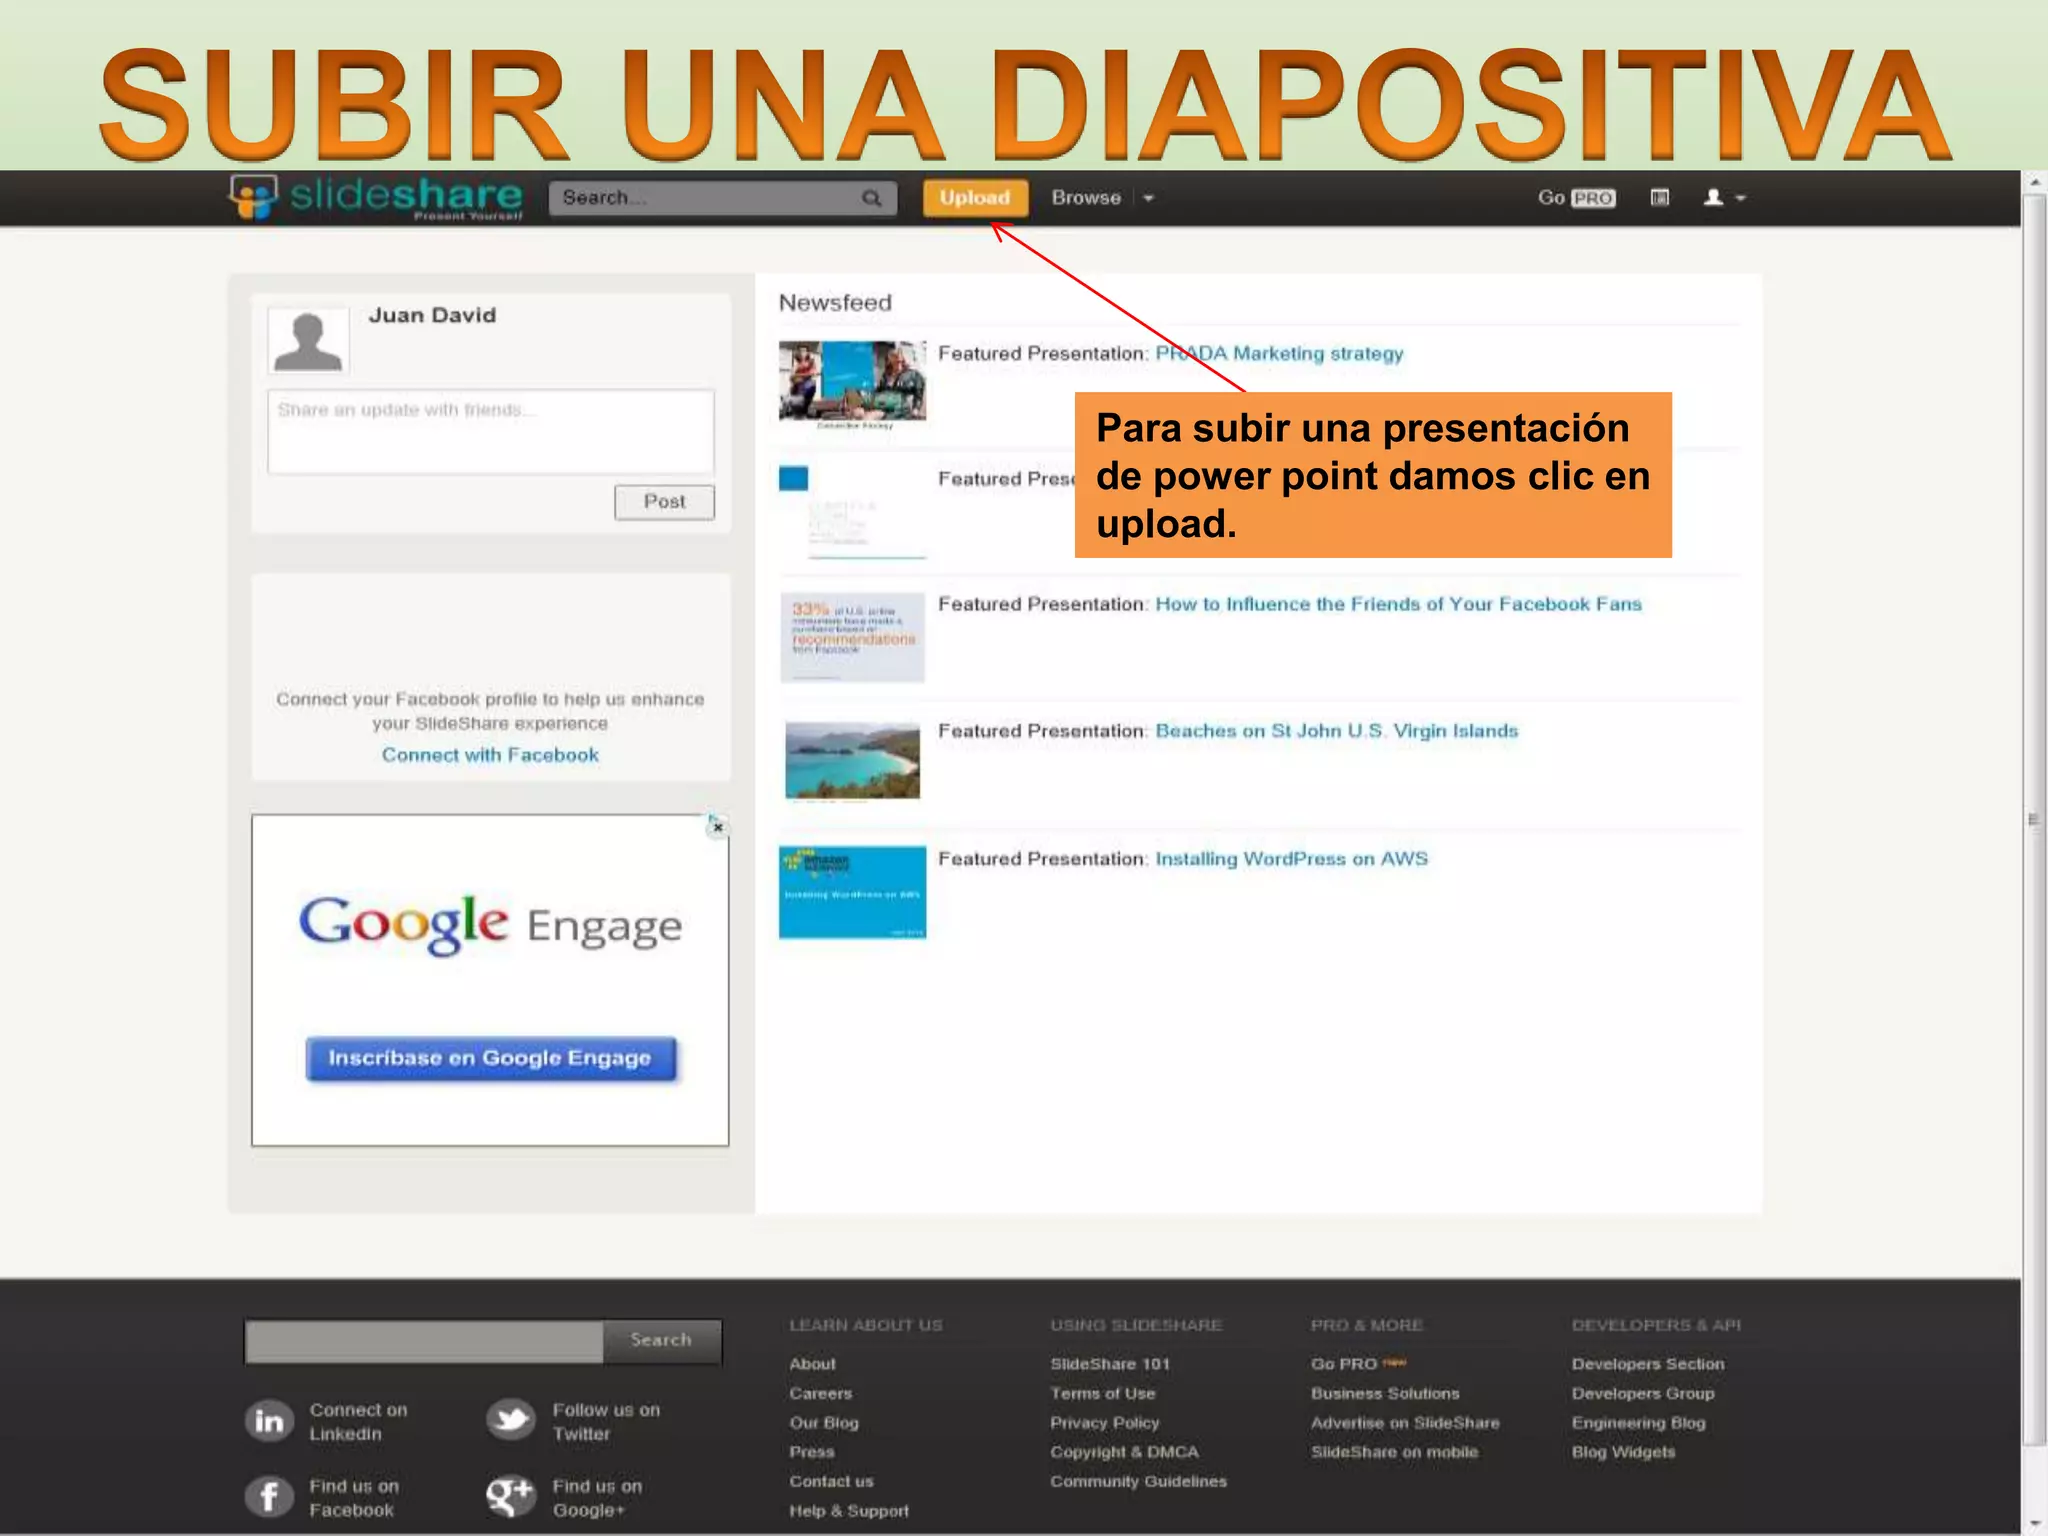
Task: Click the Google Engage logo
Action: point(490,925)
